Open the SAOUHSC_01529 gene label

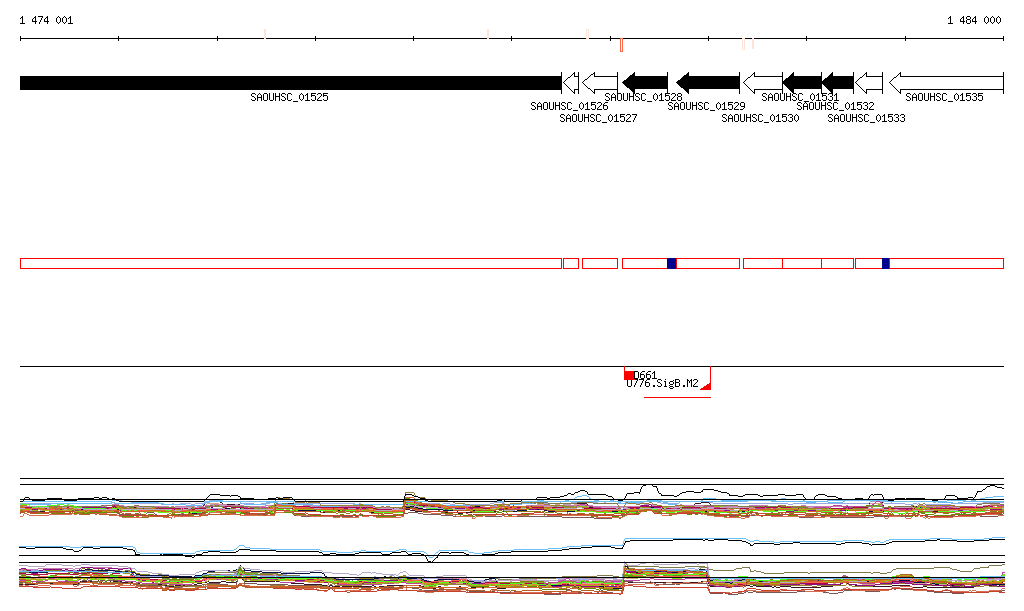(706, 106)
